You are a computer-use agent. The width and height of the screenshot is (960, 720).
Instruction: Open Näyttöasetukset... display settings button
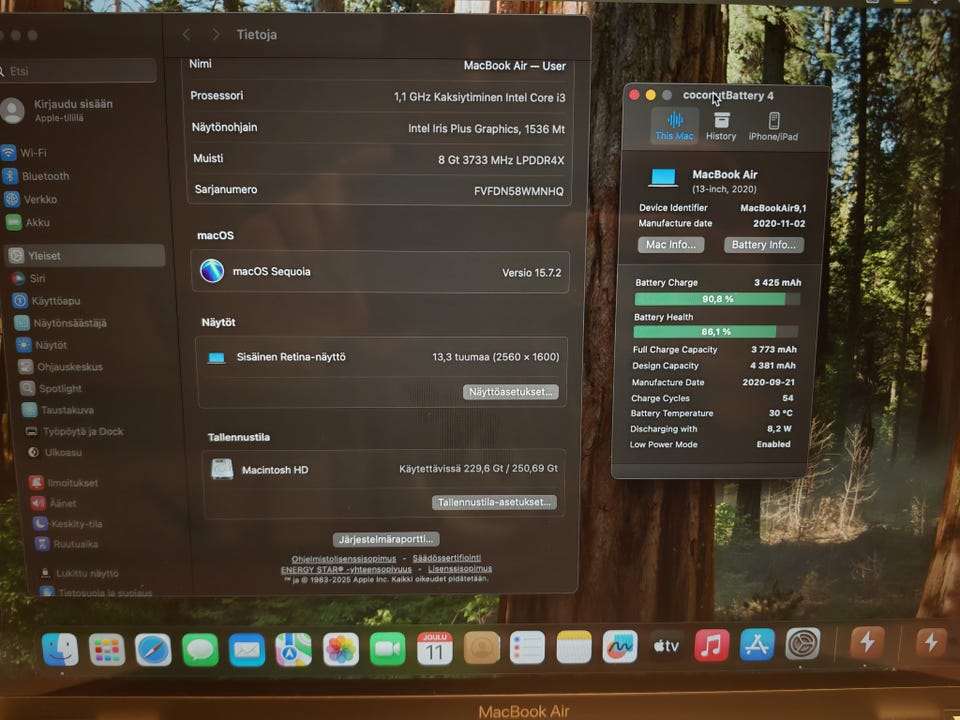511,392
